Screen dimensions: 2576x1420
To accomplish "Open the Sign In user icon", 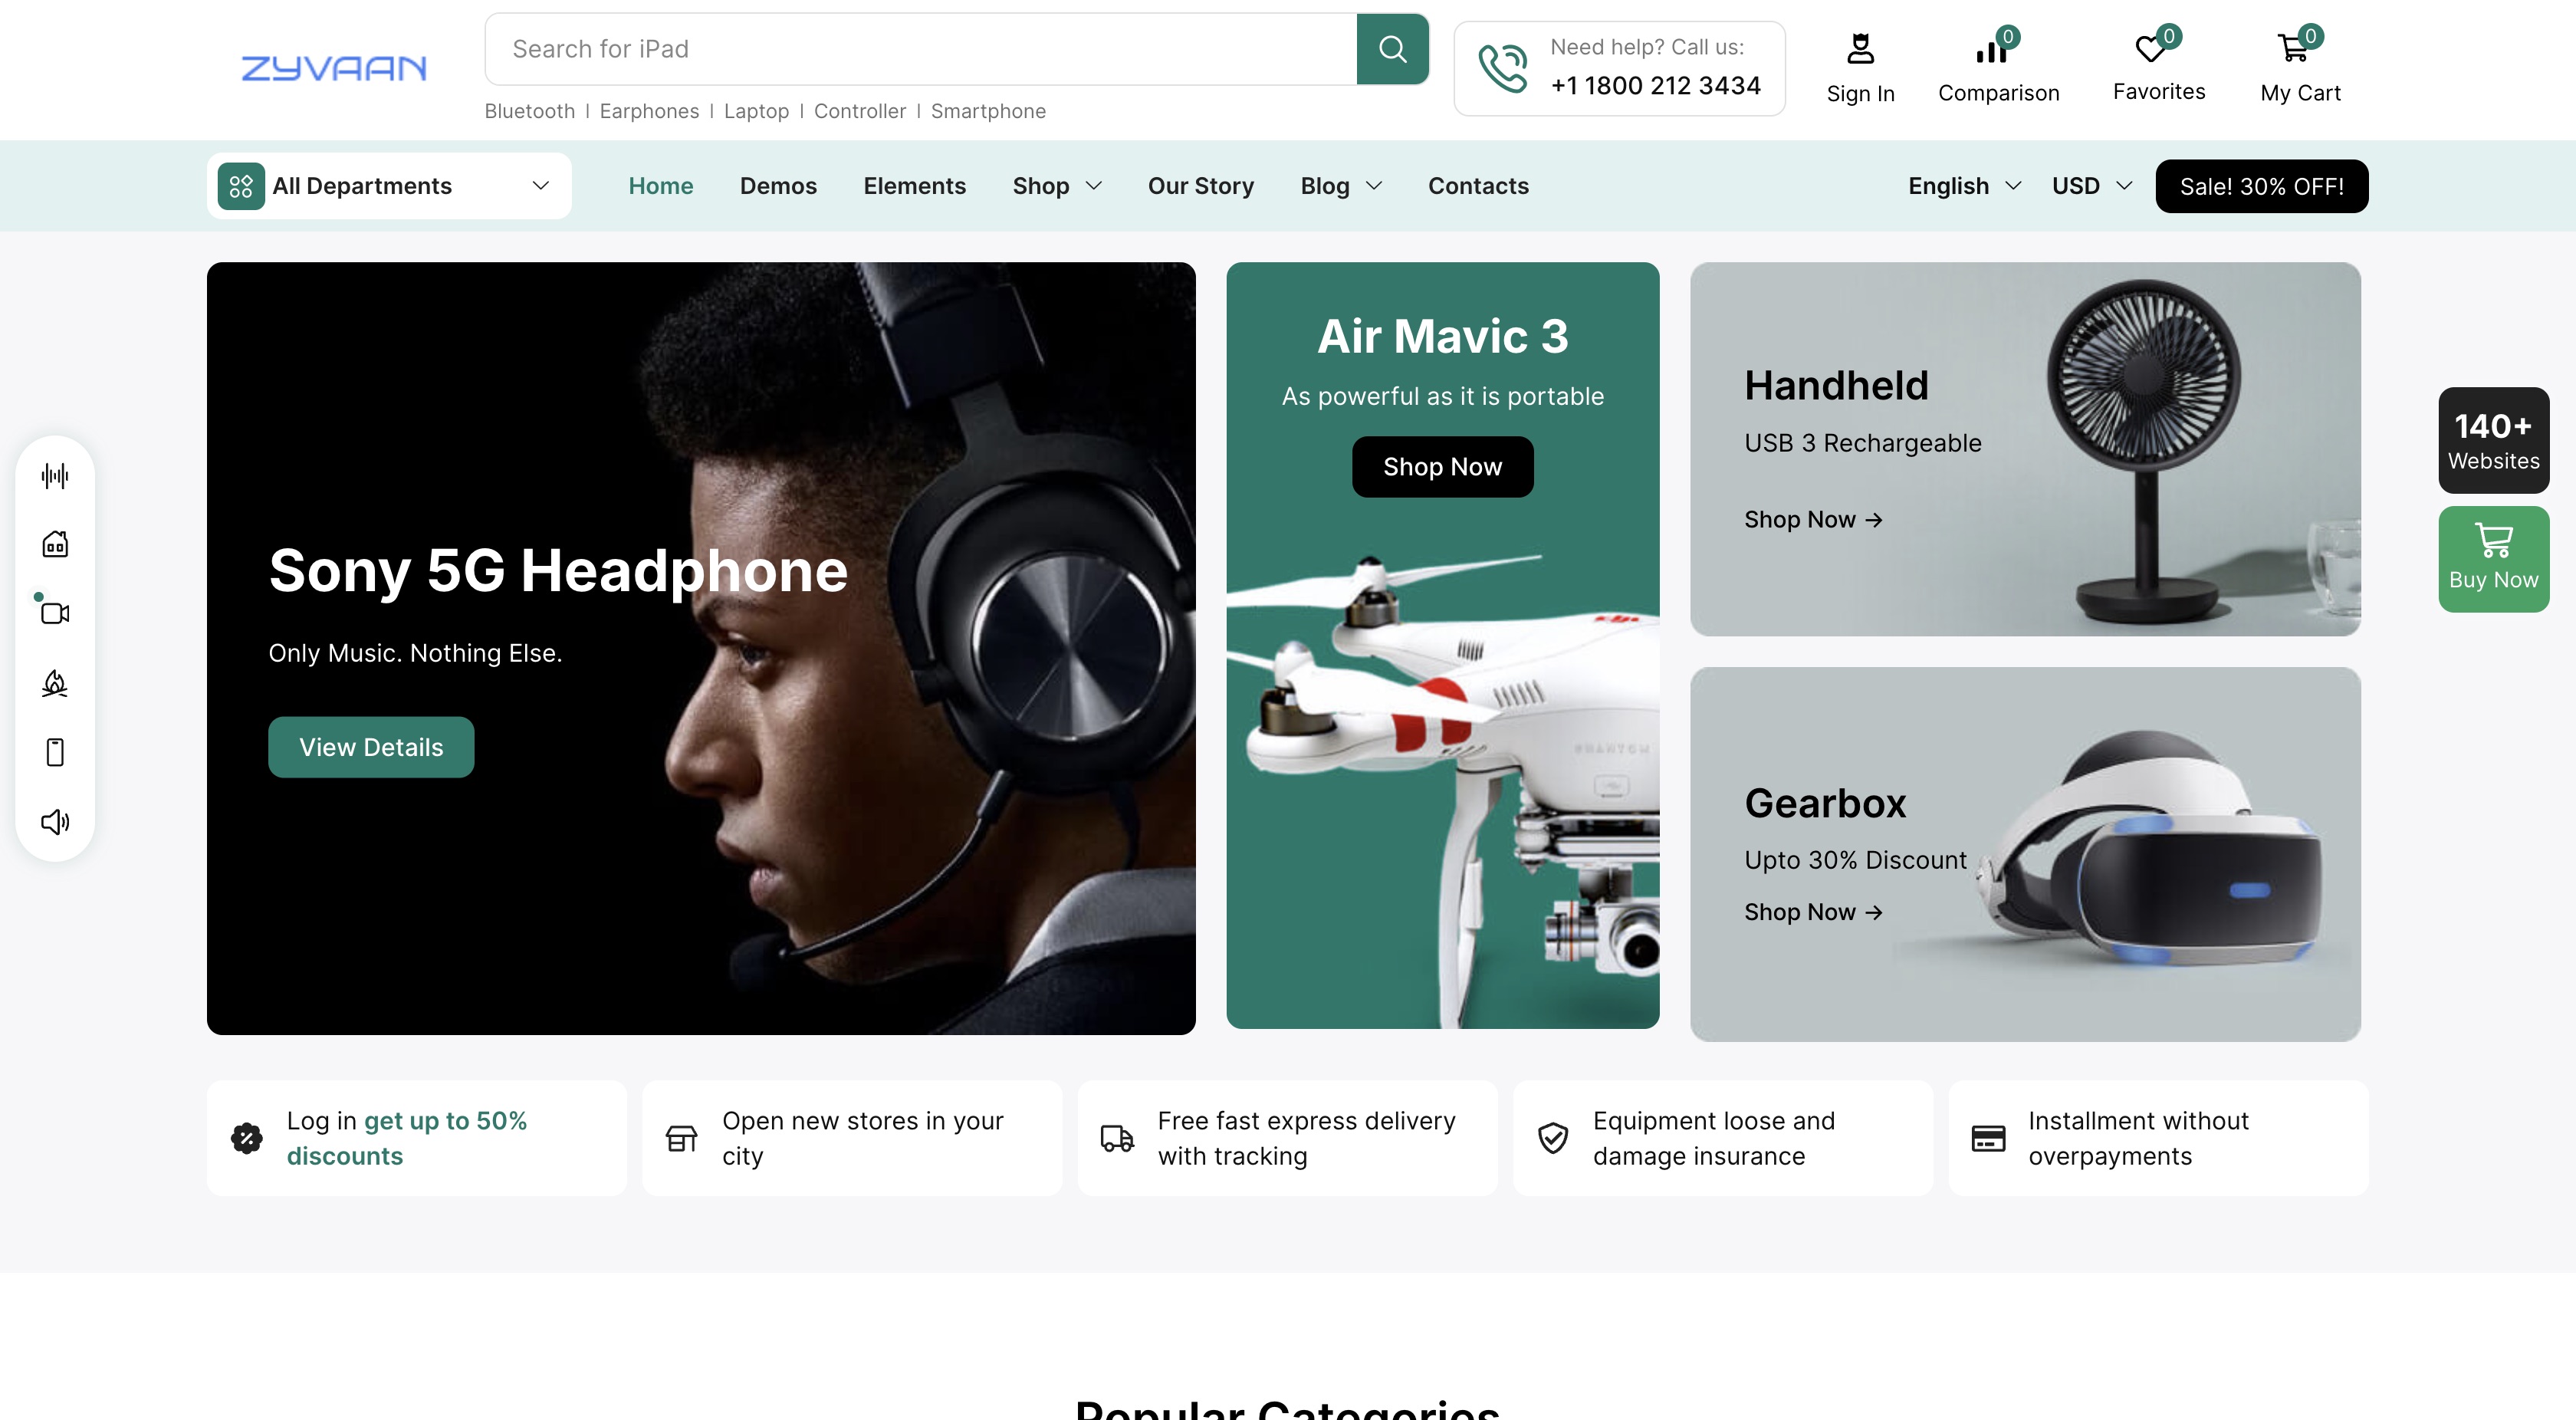I will coord(1860,50).
